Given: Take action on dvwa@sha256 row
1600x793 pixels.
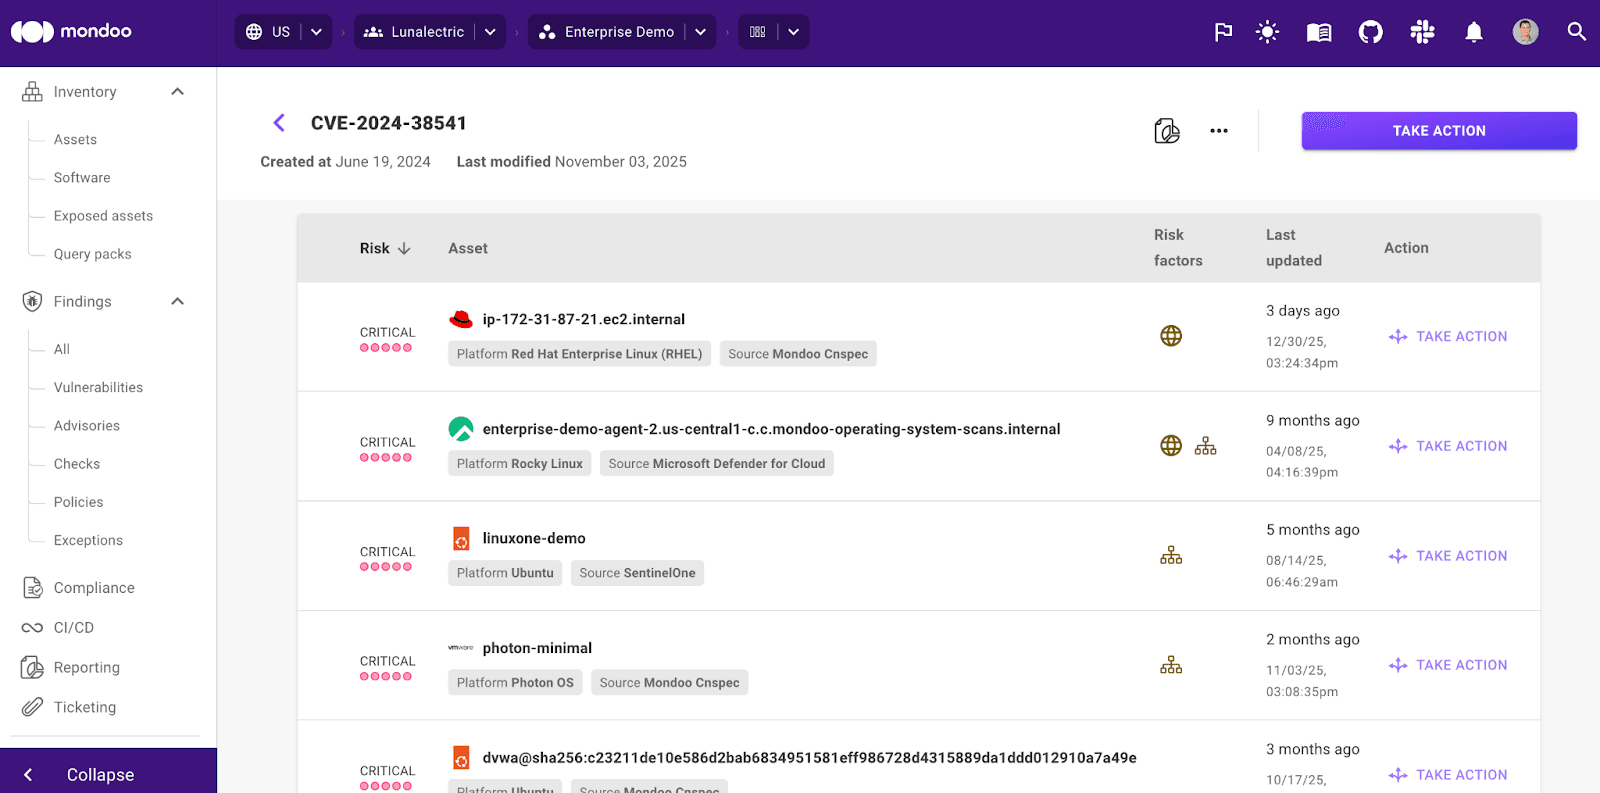Looking at the screenshot, I should coord(1448,775).
